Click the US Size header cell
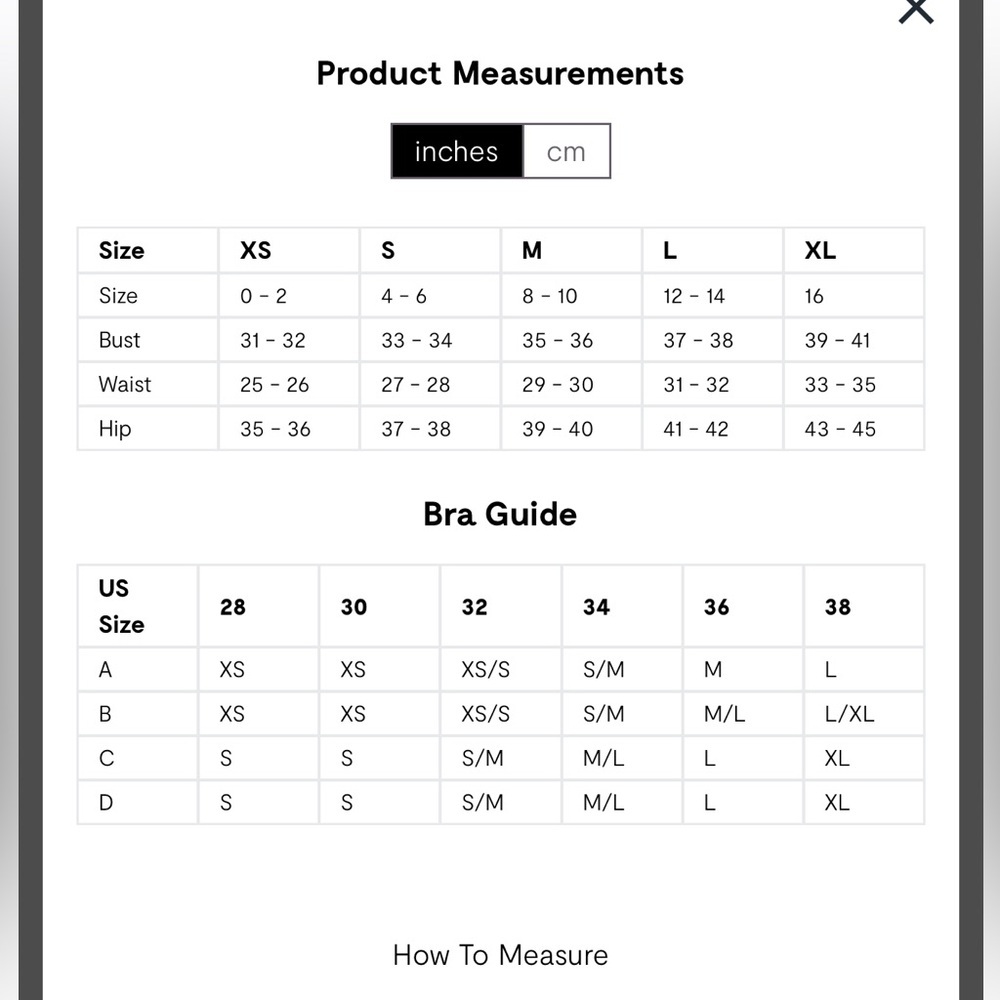This screenshot has height=1000, width=1000. 121,606
